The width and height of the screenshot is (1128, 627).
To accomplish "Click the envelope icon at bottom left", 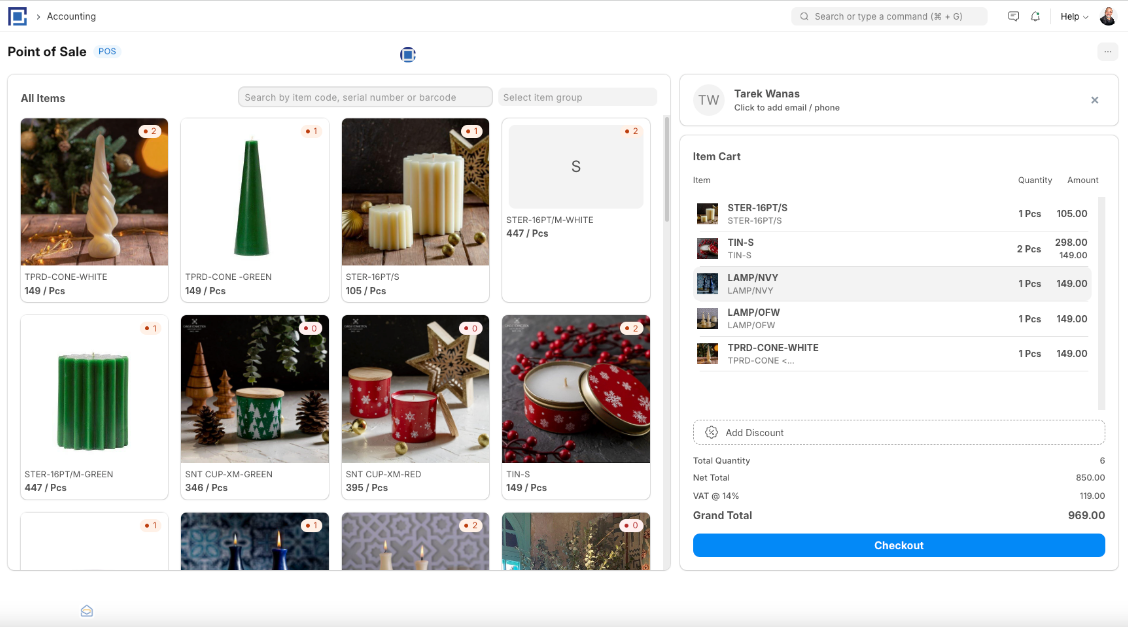I will tap(87, 611).
